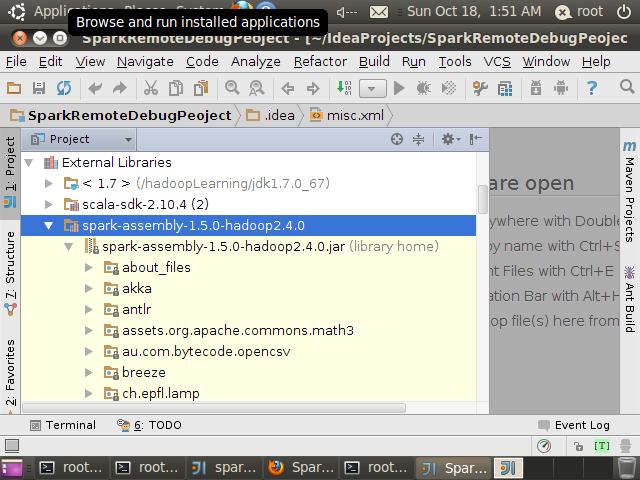640x480 pixels.
Task: Search everywhere magnifier at toolbar right
Action: (x=627, y=87)
